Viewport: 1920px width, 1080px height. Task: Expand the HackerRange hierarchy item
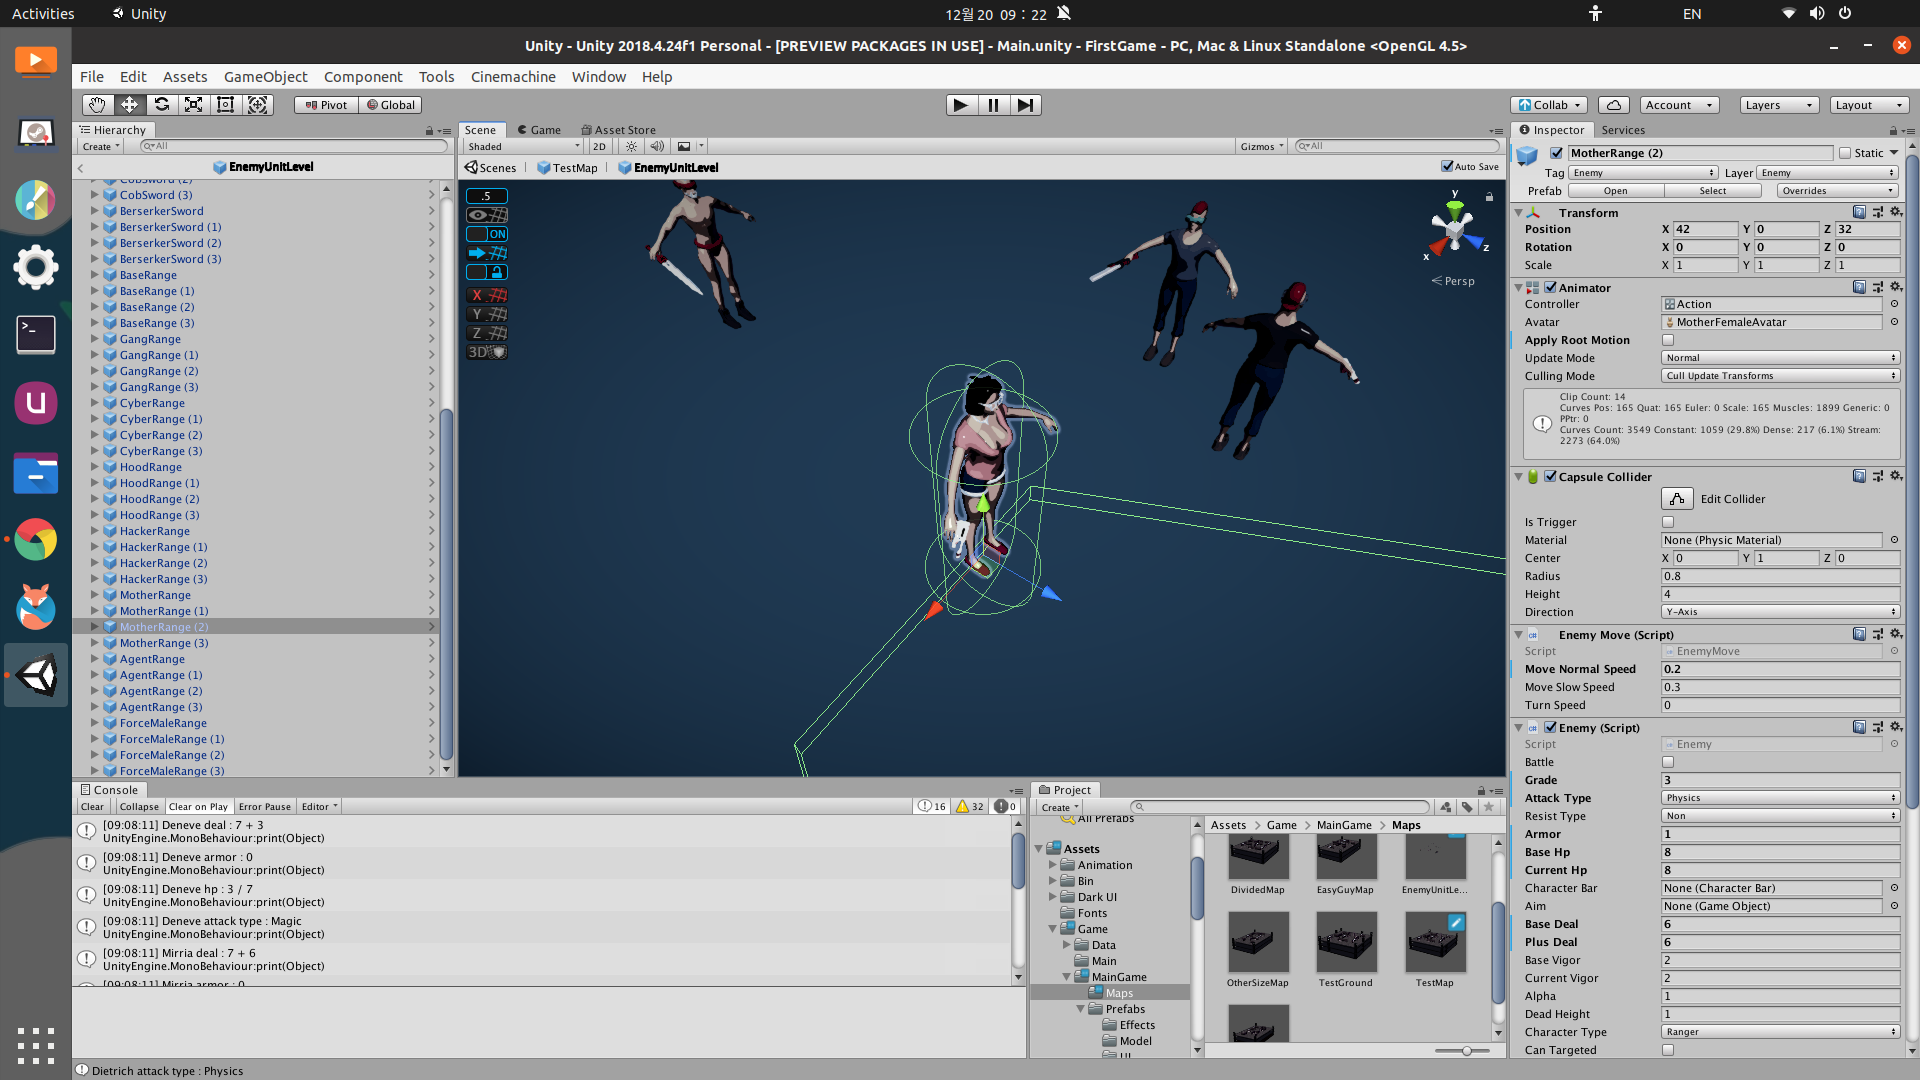(x=95, y=531)
